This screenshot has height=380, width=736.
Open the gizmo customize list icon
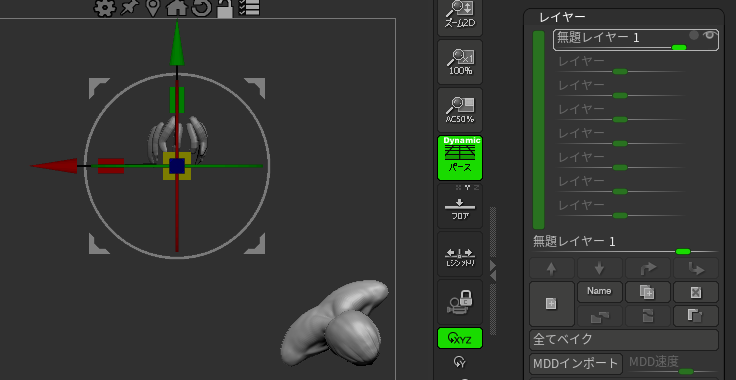(249, 8)
